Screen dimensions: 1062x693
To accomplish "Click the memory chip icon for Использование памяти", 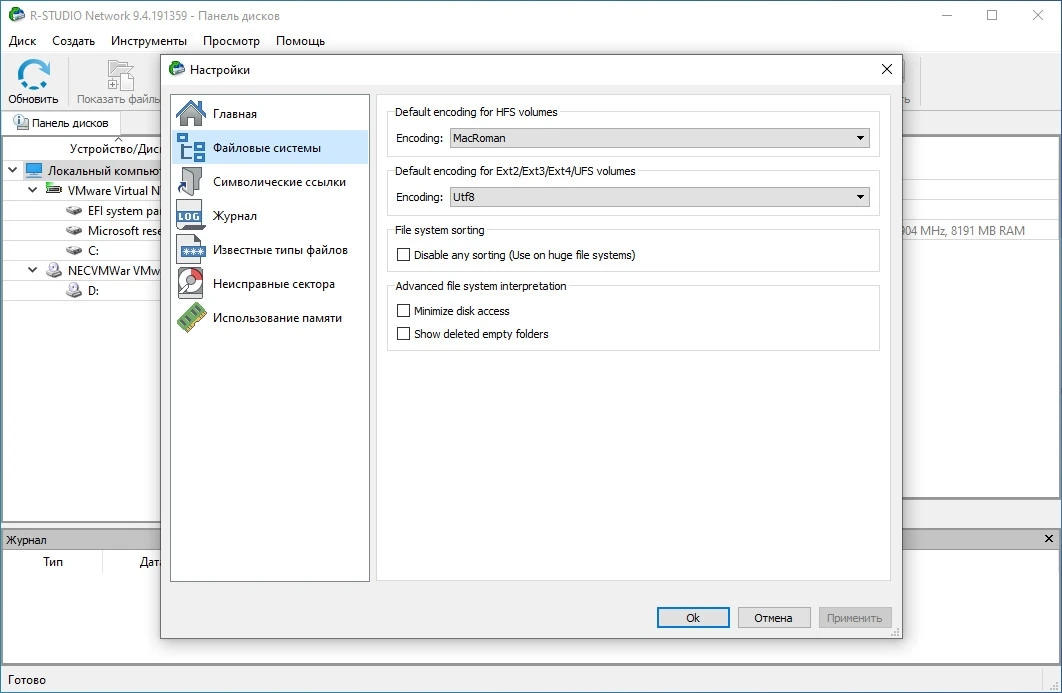I will 191,318.
